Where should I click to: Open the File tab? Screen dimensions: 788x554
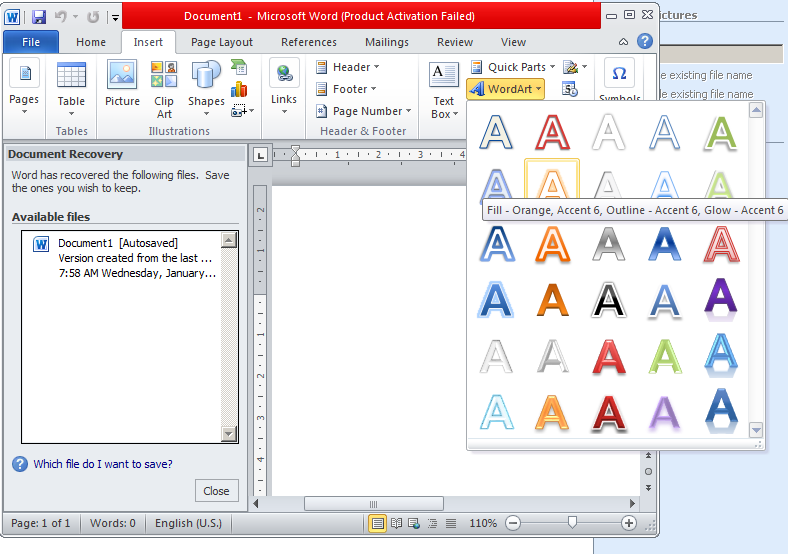(31, 42)
